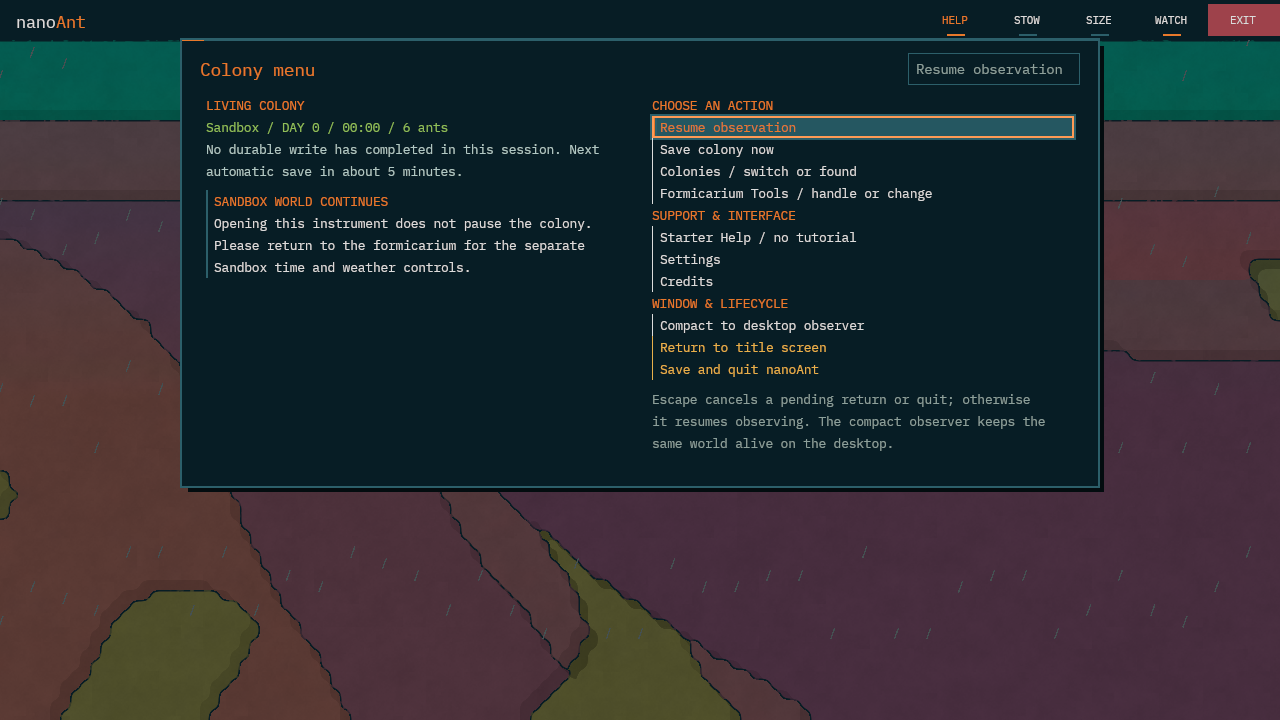
Task: Toggle the WATCH mode button
Action: click(x=1171, y=20)
